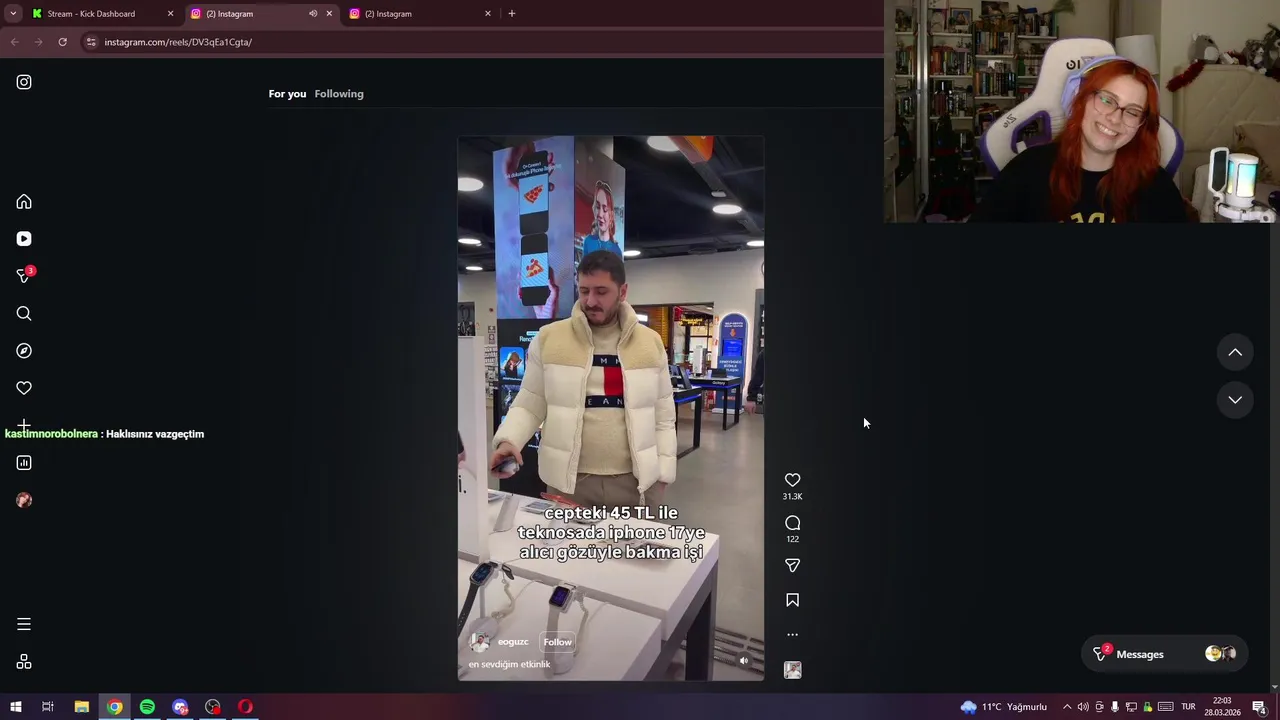Click the 122 comment count

pyautogui.click(x=792, y=540)
